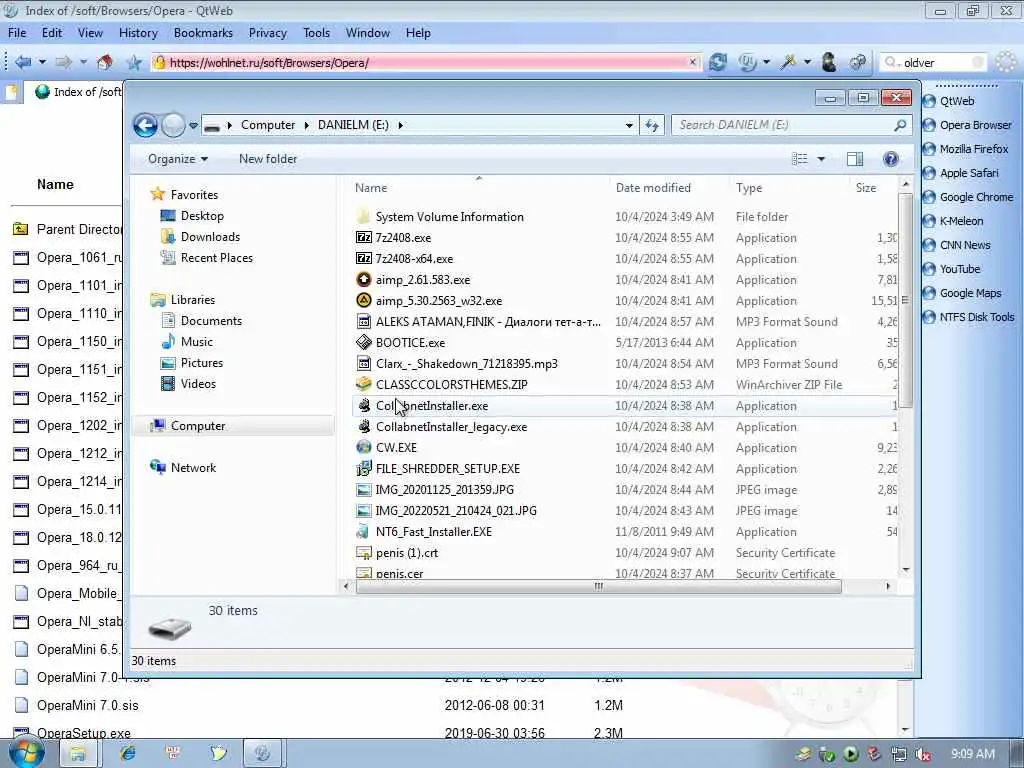The width and height of the screenshot is (1024, 768).
Task: Click the horizontal scrollbar thumb in Explorer
Action: click(x=598, y=586)
